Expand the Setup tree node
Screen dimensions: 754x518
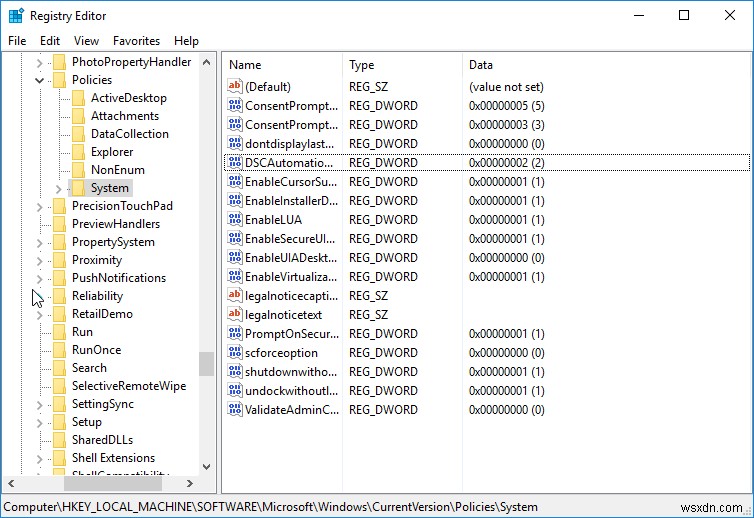coord(39,423)
